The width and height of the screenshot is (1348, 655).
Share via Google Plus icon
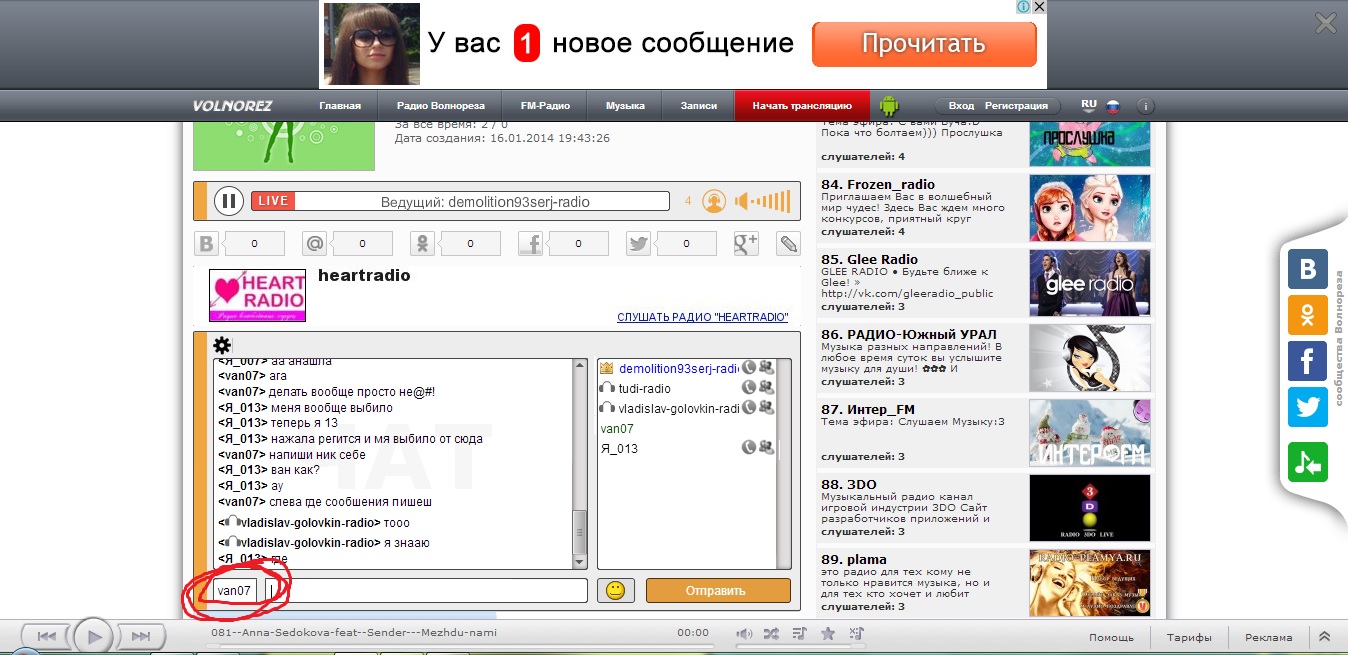[x=747, y=243]
